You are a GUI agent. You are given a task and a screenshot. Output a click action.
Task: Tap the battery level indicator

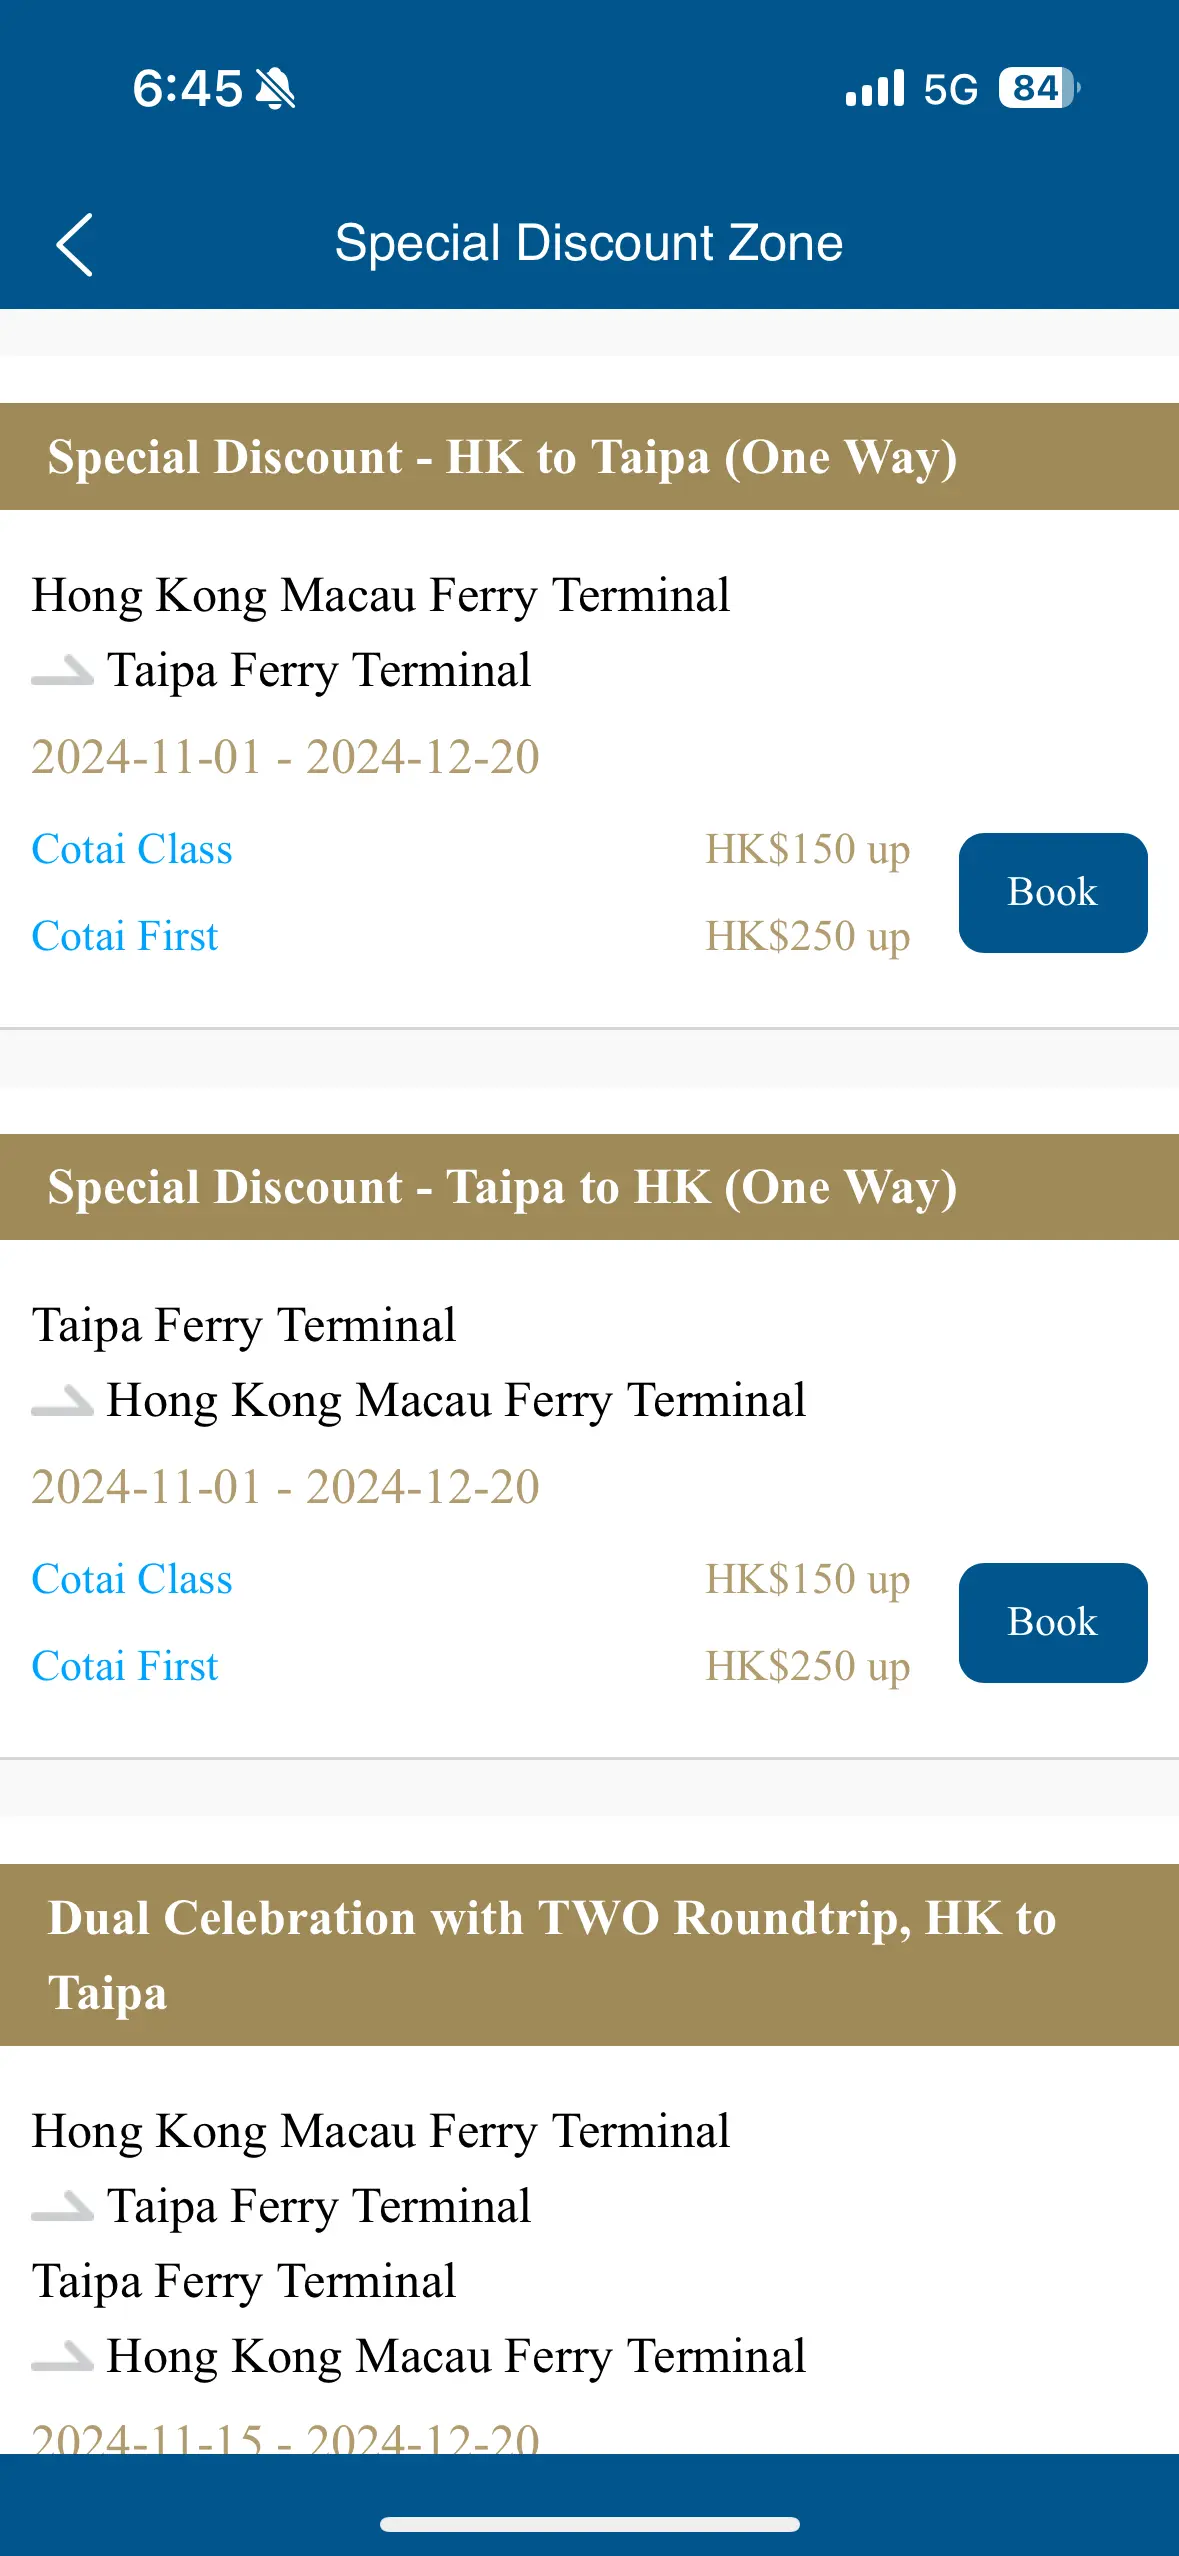coord(1039,88)
